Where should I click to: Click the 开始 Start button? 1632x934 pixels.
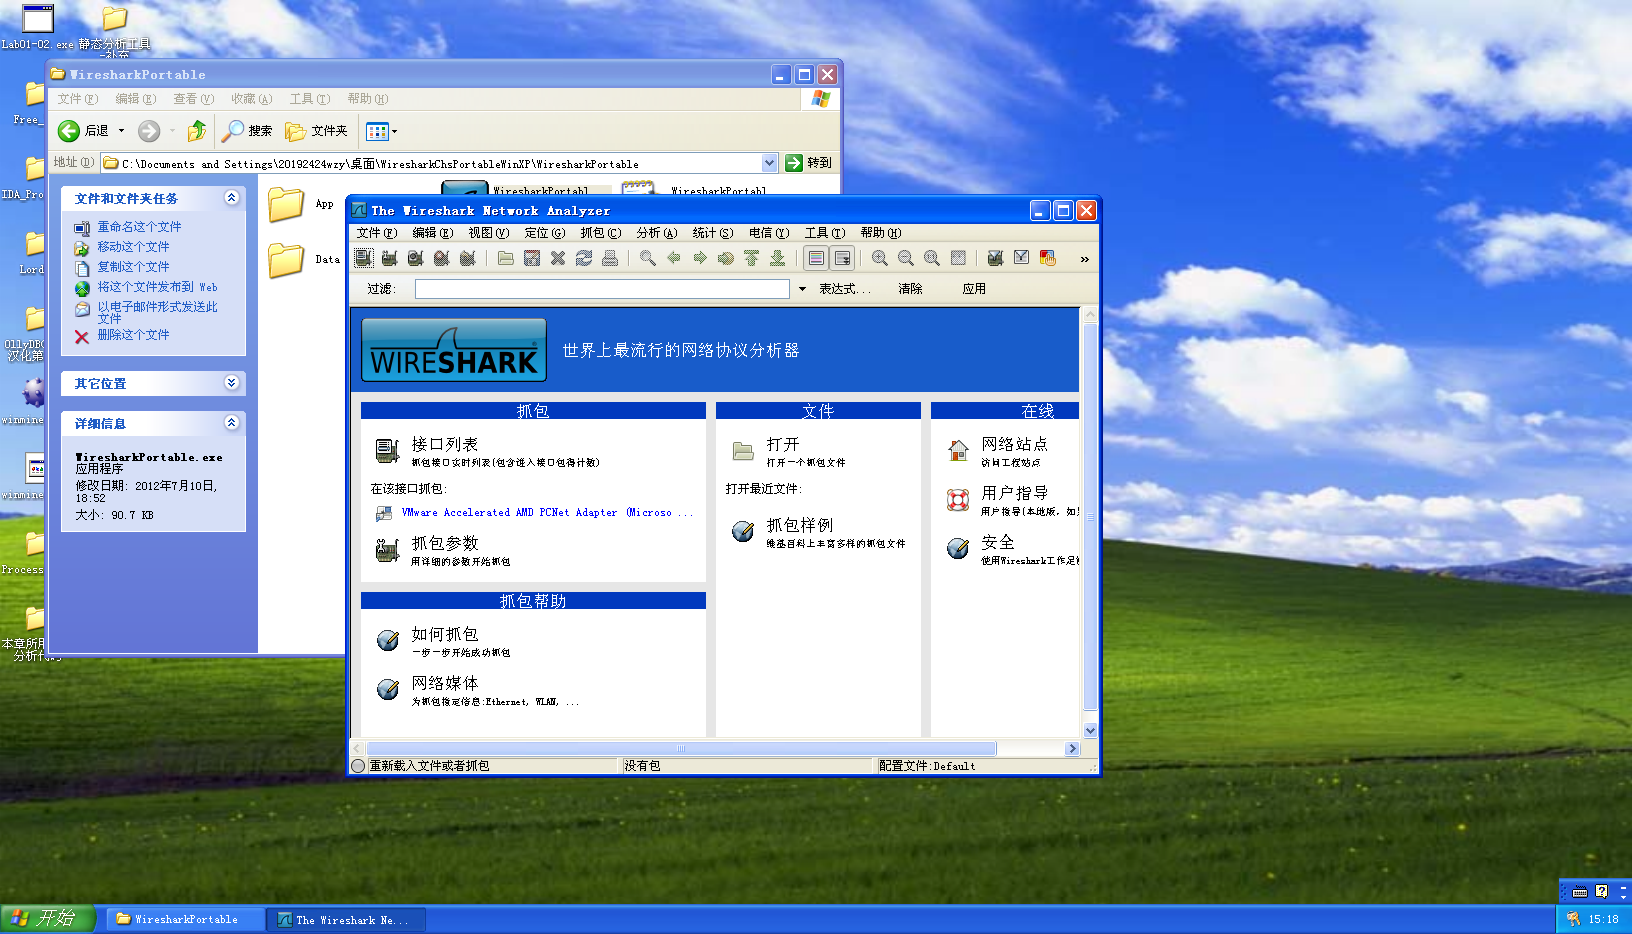(47, 918)
